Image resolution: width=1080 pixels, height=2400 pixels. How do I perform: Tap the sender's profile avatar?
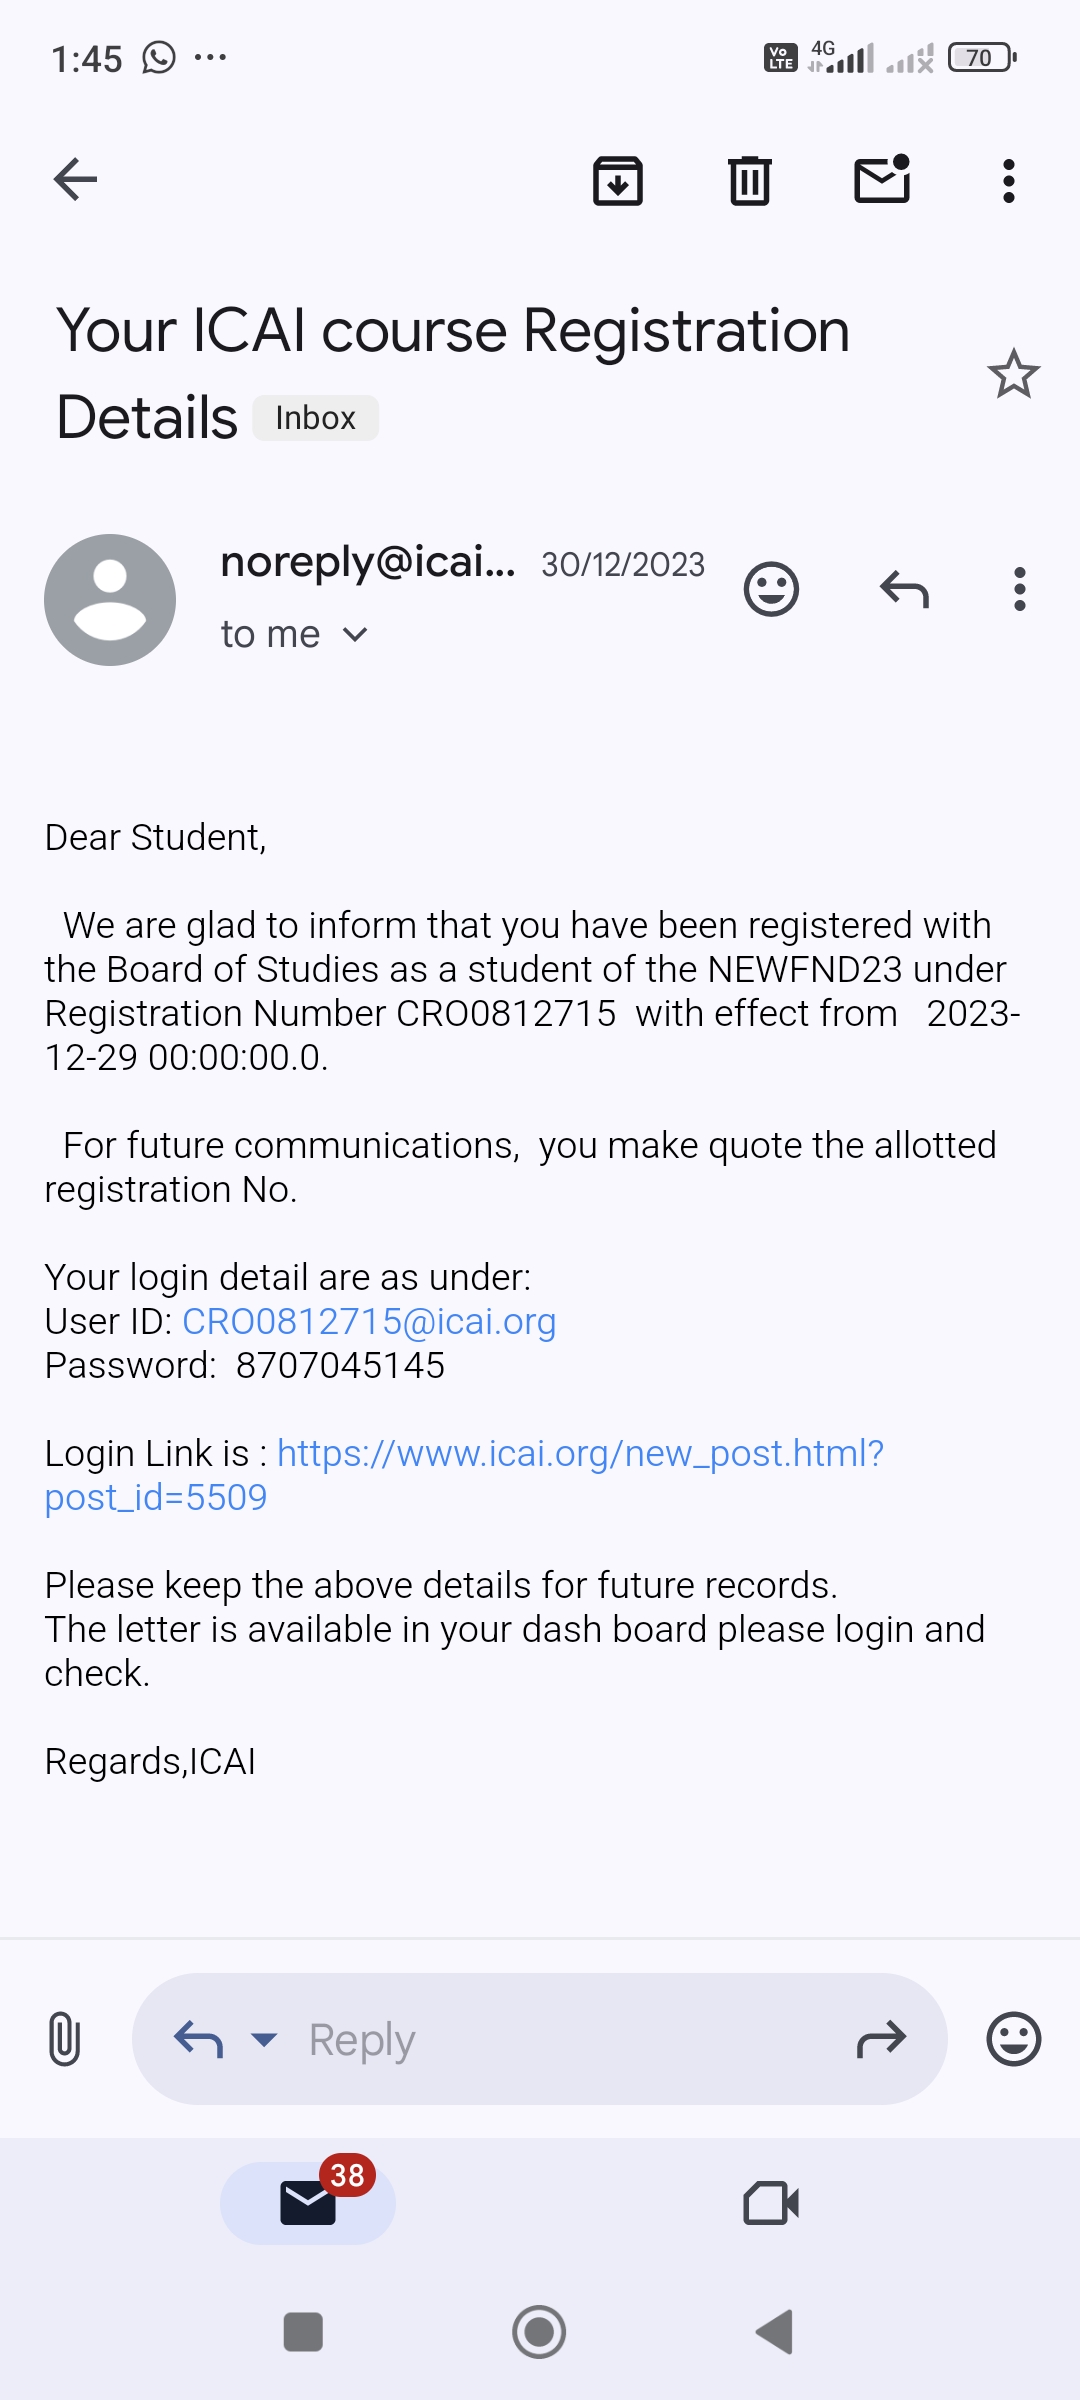[x=110, y=600]
